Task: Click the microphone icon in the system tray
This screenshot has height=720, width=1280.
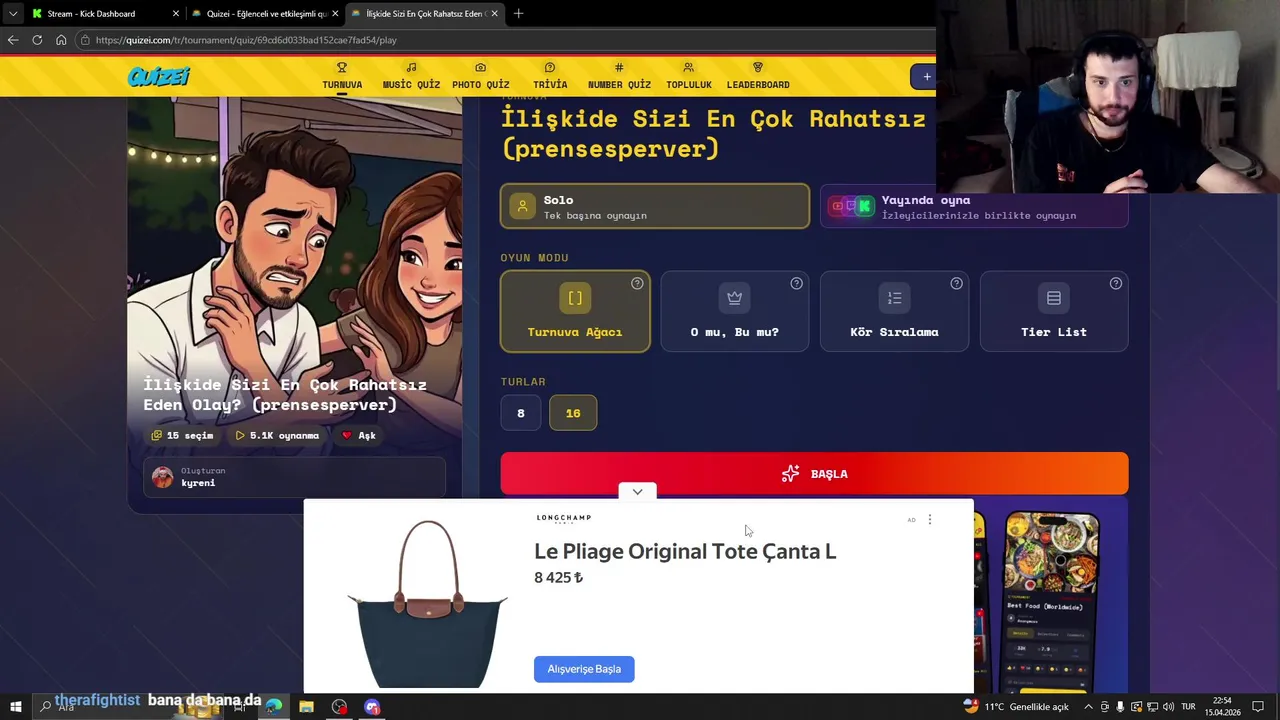Action: tap(1120, 707)
